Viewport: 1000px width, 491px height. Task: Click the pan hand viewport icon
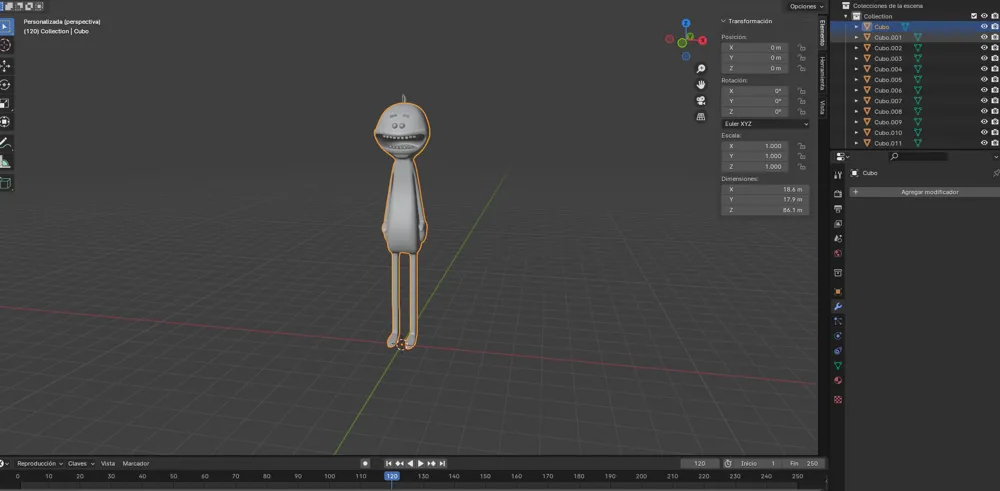pyautogui.click(x=701, y=85)
